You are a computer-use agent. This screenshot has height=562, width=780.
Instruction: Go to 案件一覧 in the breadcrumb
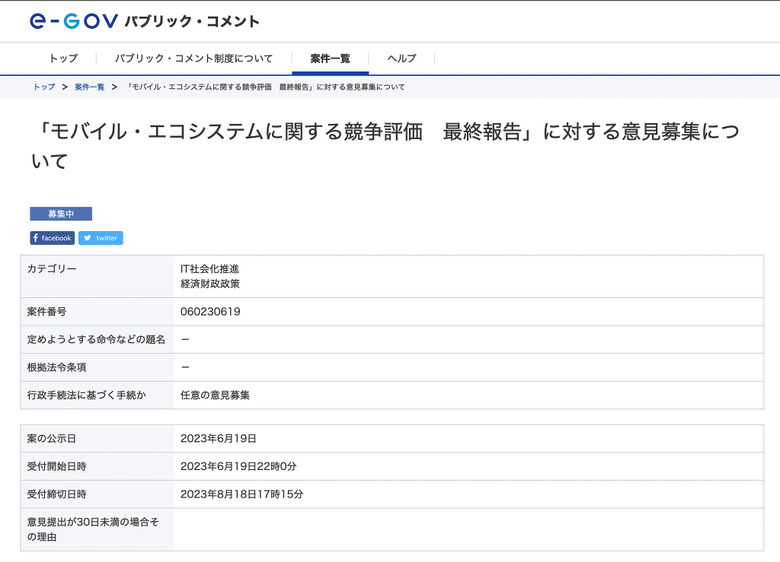89,87
